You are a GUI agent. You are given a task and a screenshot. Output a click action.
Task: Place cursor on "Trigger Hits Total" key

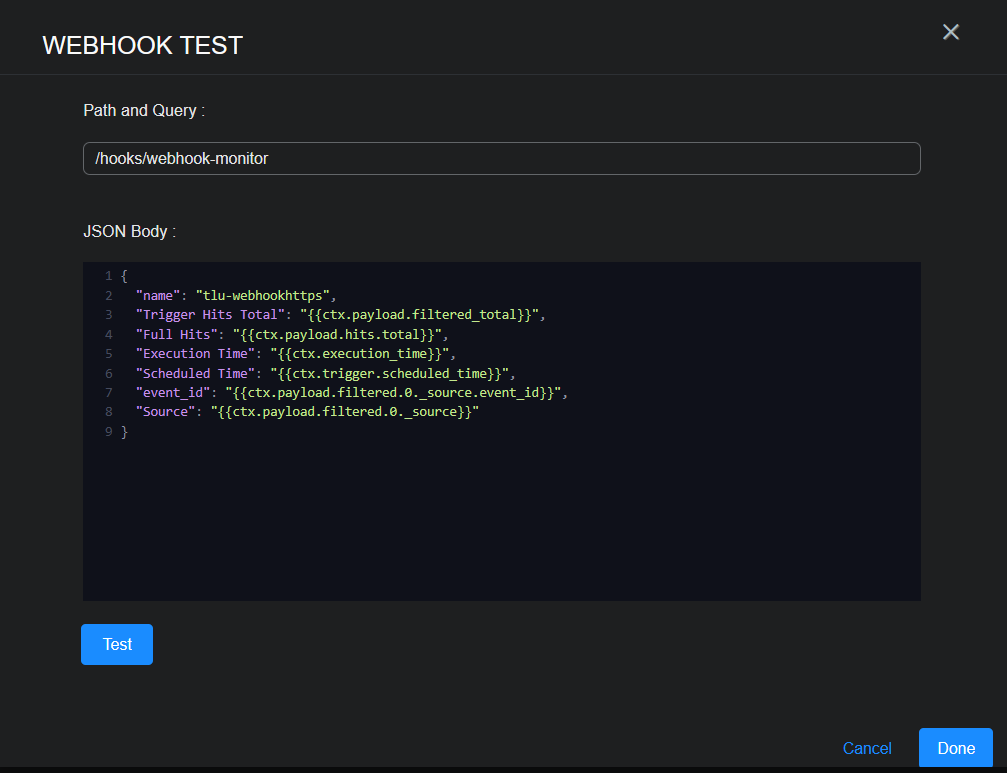210,315
